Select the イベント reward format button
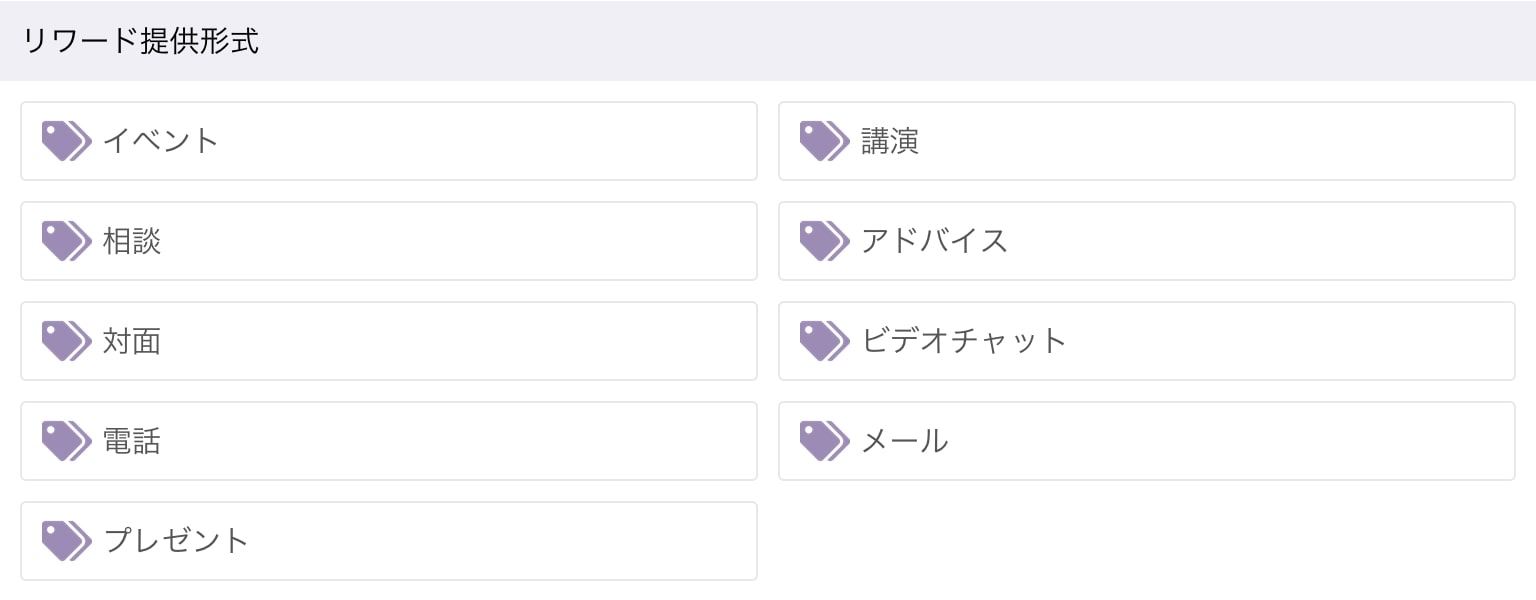1536x600 pixels. coord(389,141)
